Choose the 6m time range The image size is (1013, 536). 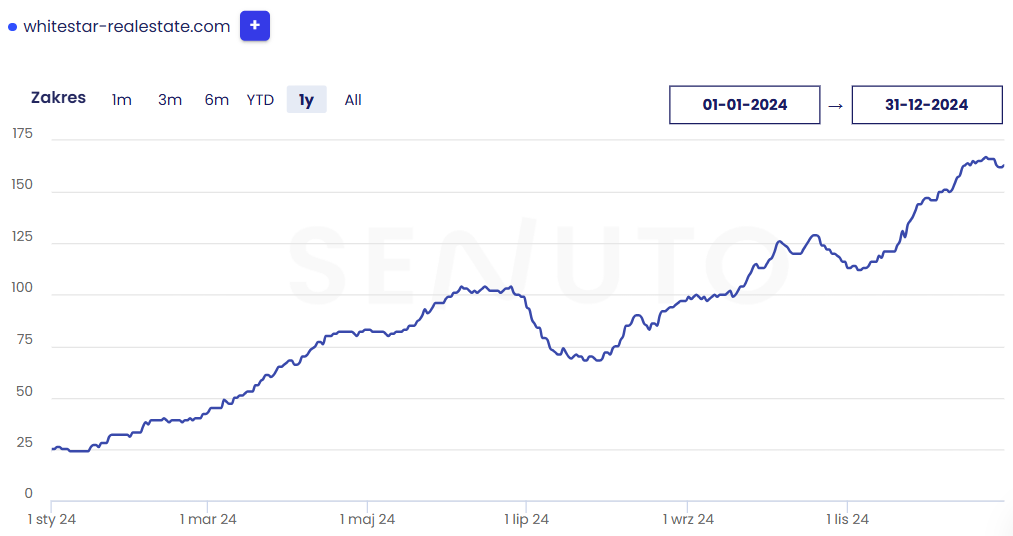(216, 100)
